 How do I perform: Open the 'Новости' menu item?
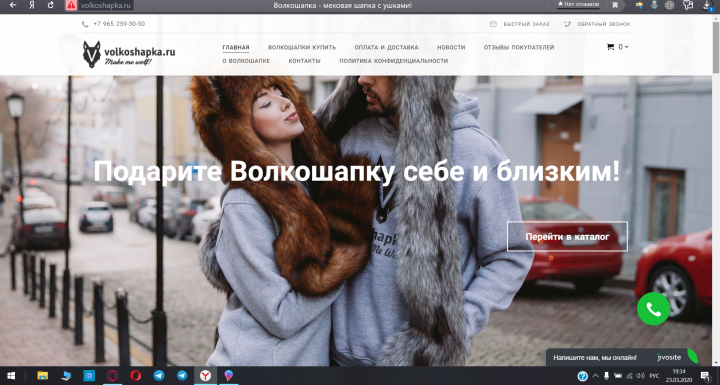[x=451, y=47]
